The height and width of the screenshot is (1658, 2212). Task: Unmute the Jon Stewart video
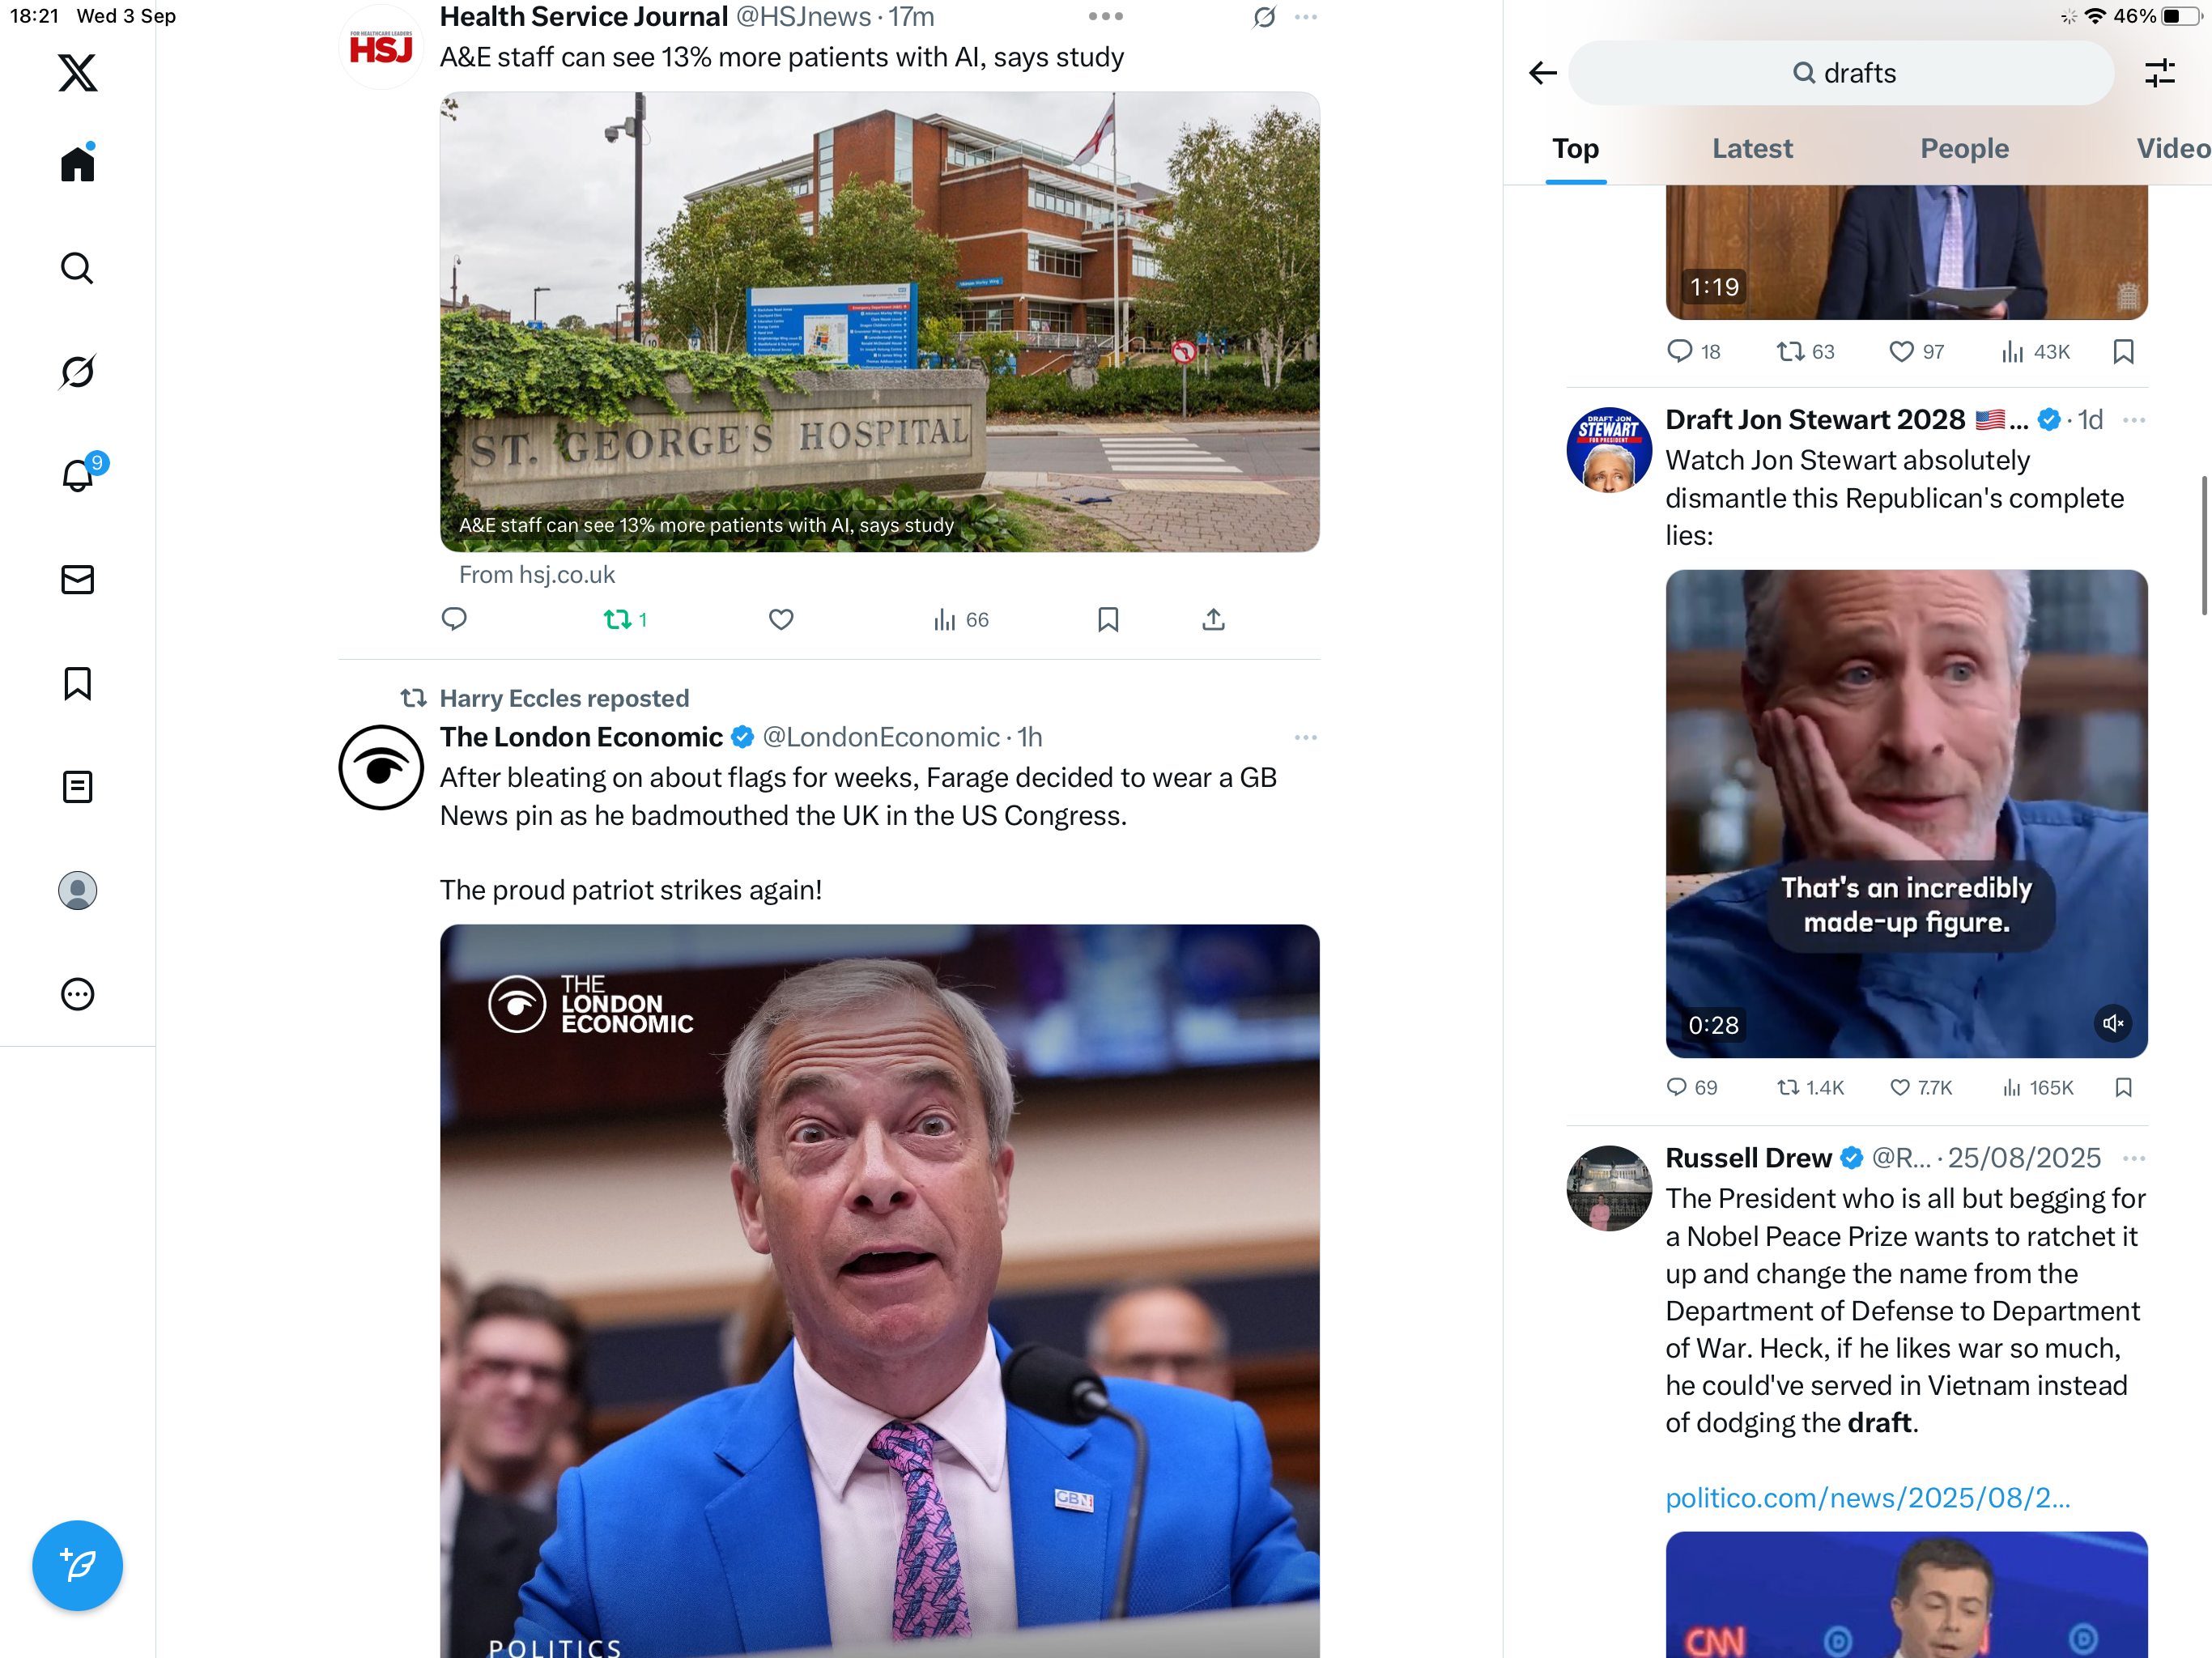tap(2112, 1023)
